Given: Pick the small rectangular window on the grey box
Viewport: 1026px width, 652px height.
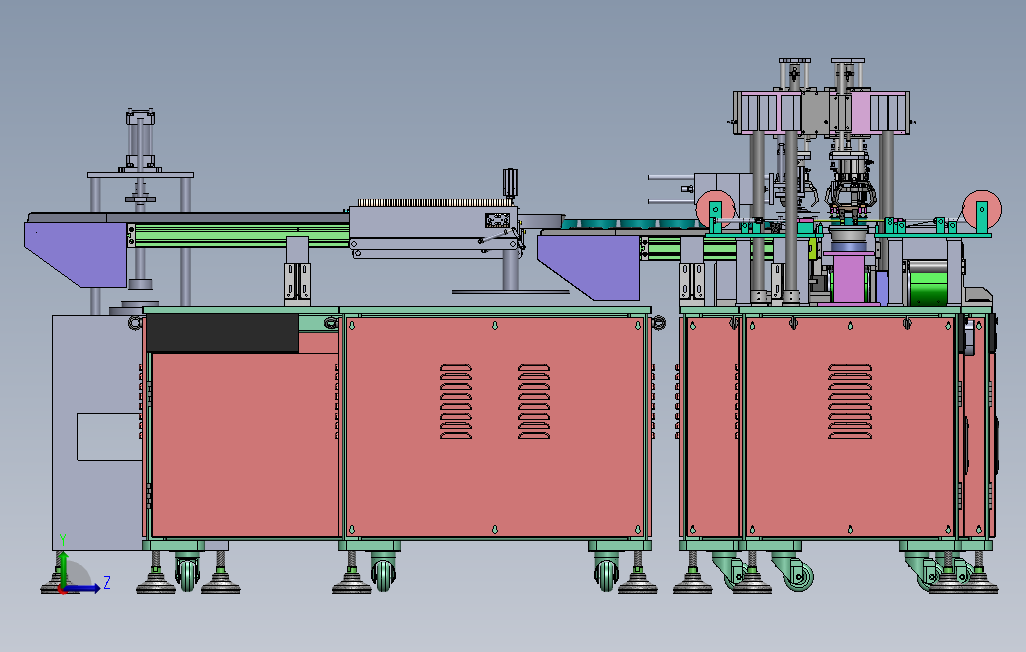Looking at the screenshot, I should click(x=109, y=437).
